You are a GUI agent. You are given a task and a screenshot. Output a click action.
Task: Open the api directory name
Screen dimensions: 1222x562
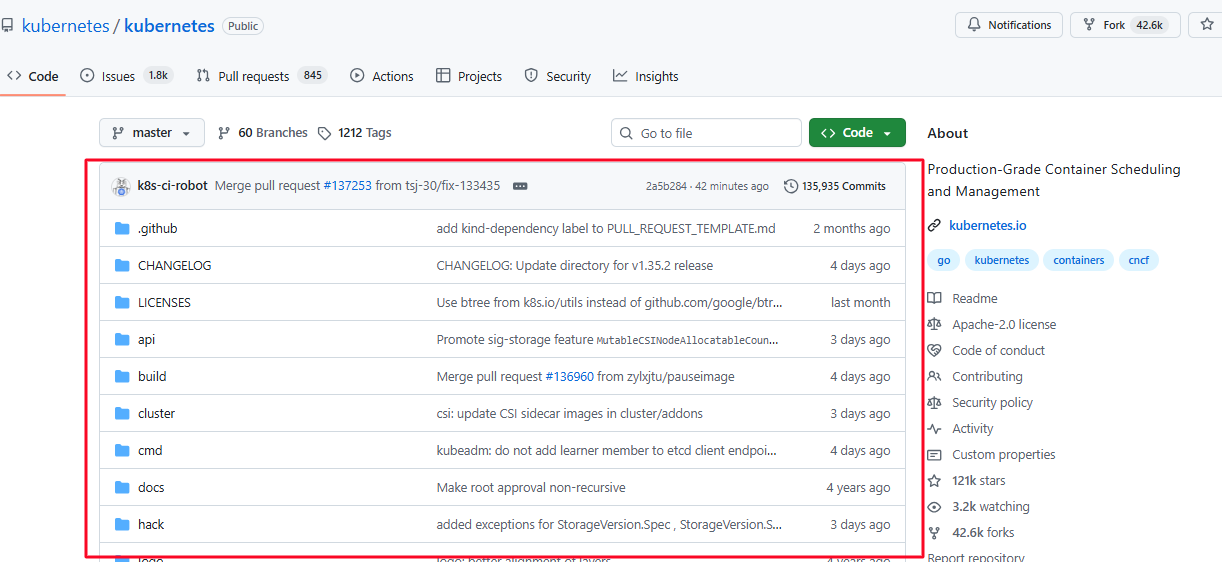pos(147,340)
